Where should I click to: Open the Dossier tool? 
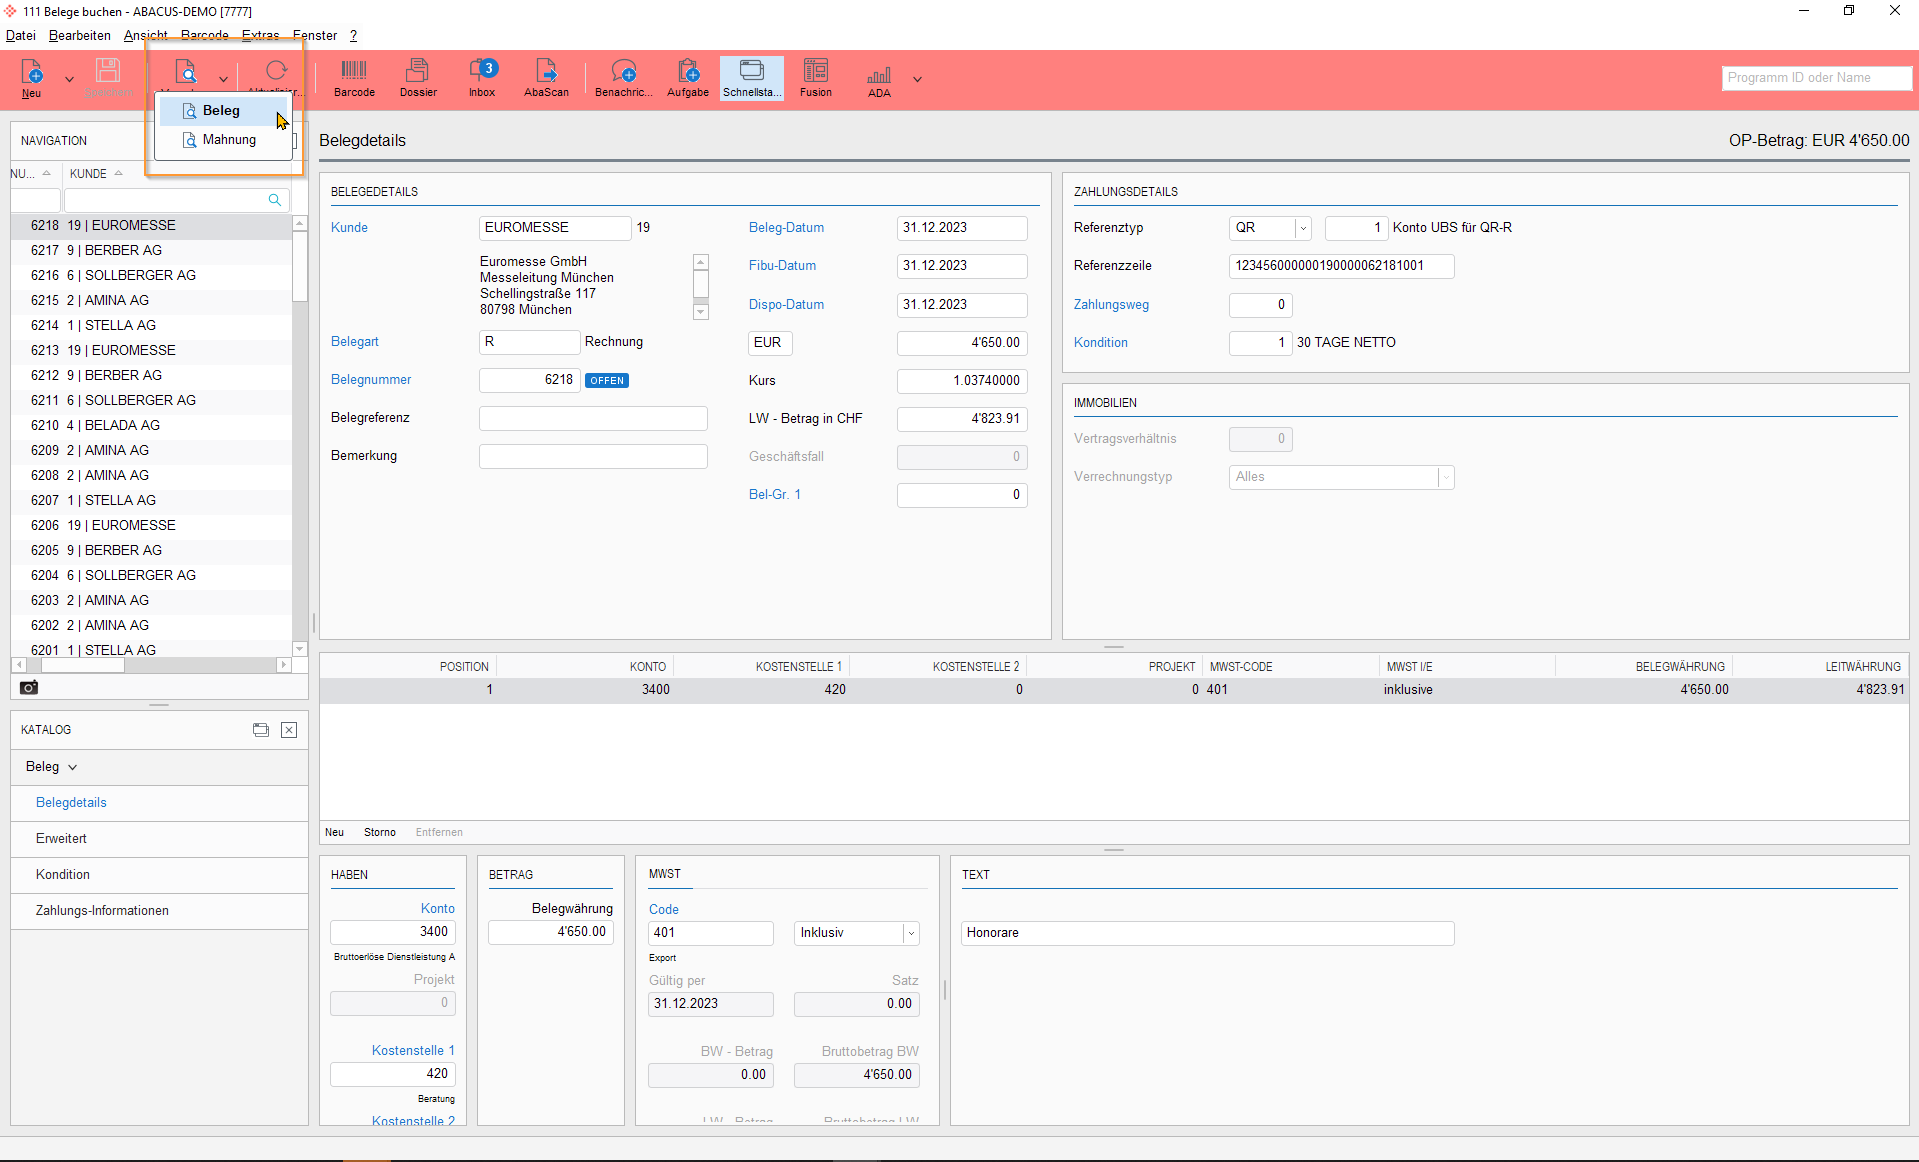click(418, 78)
